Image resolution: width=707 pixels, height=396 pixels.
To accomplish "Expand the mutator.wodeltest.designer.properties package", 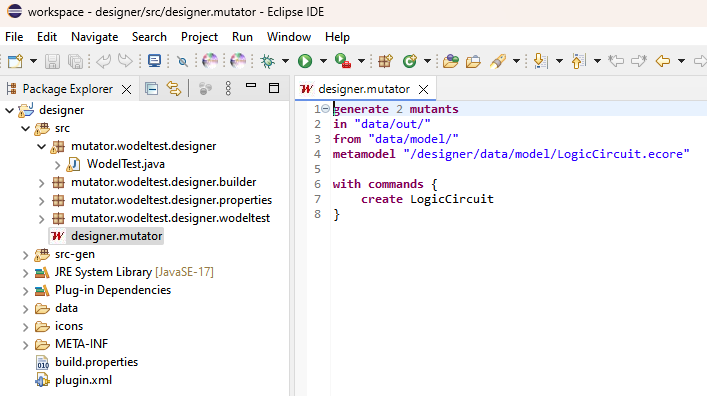I will tap(41, 201).
